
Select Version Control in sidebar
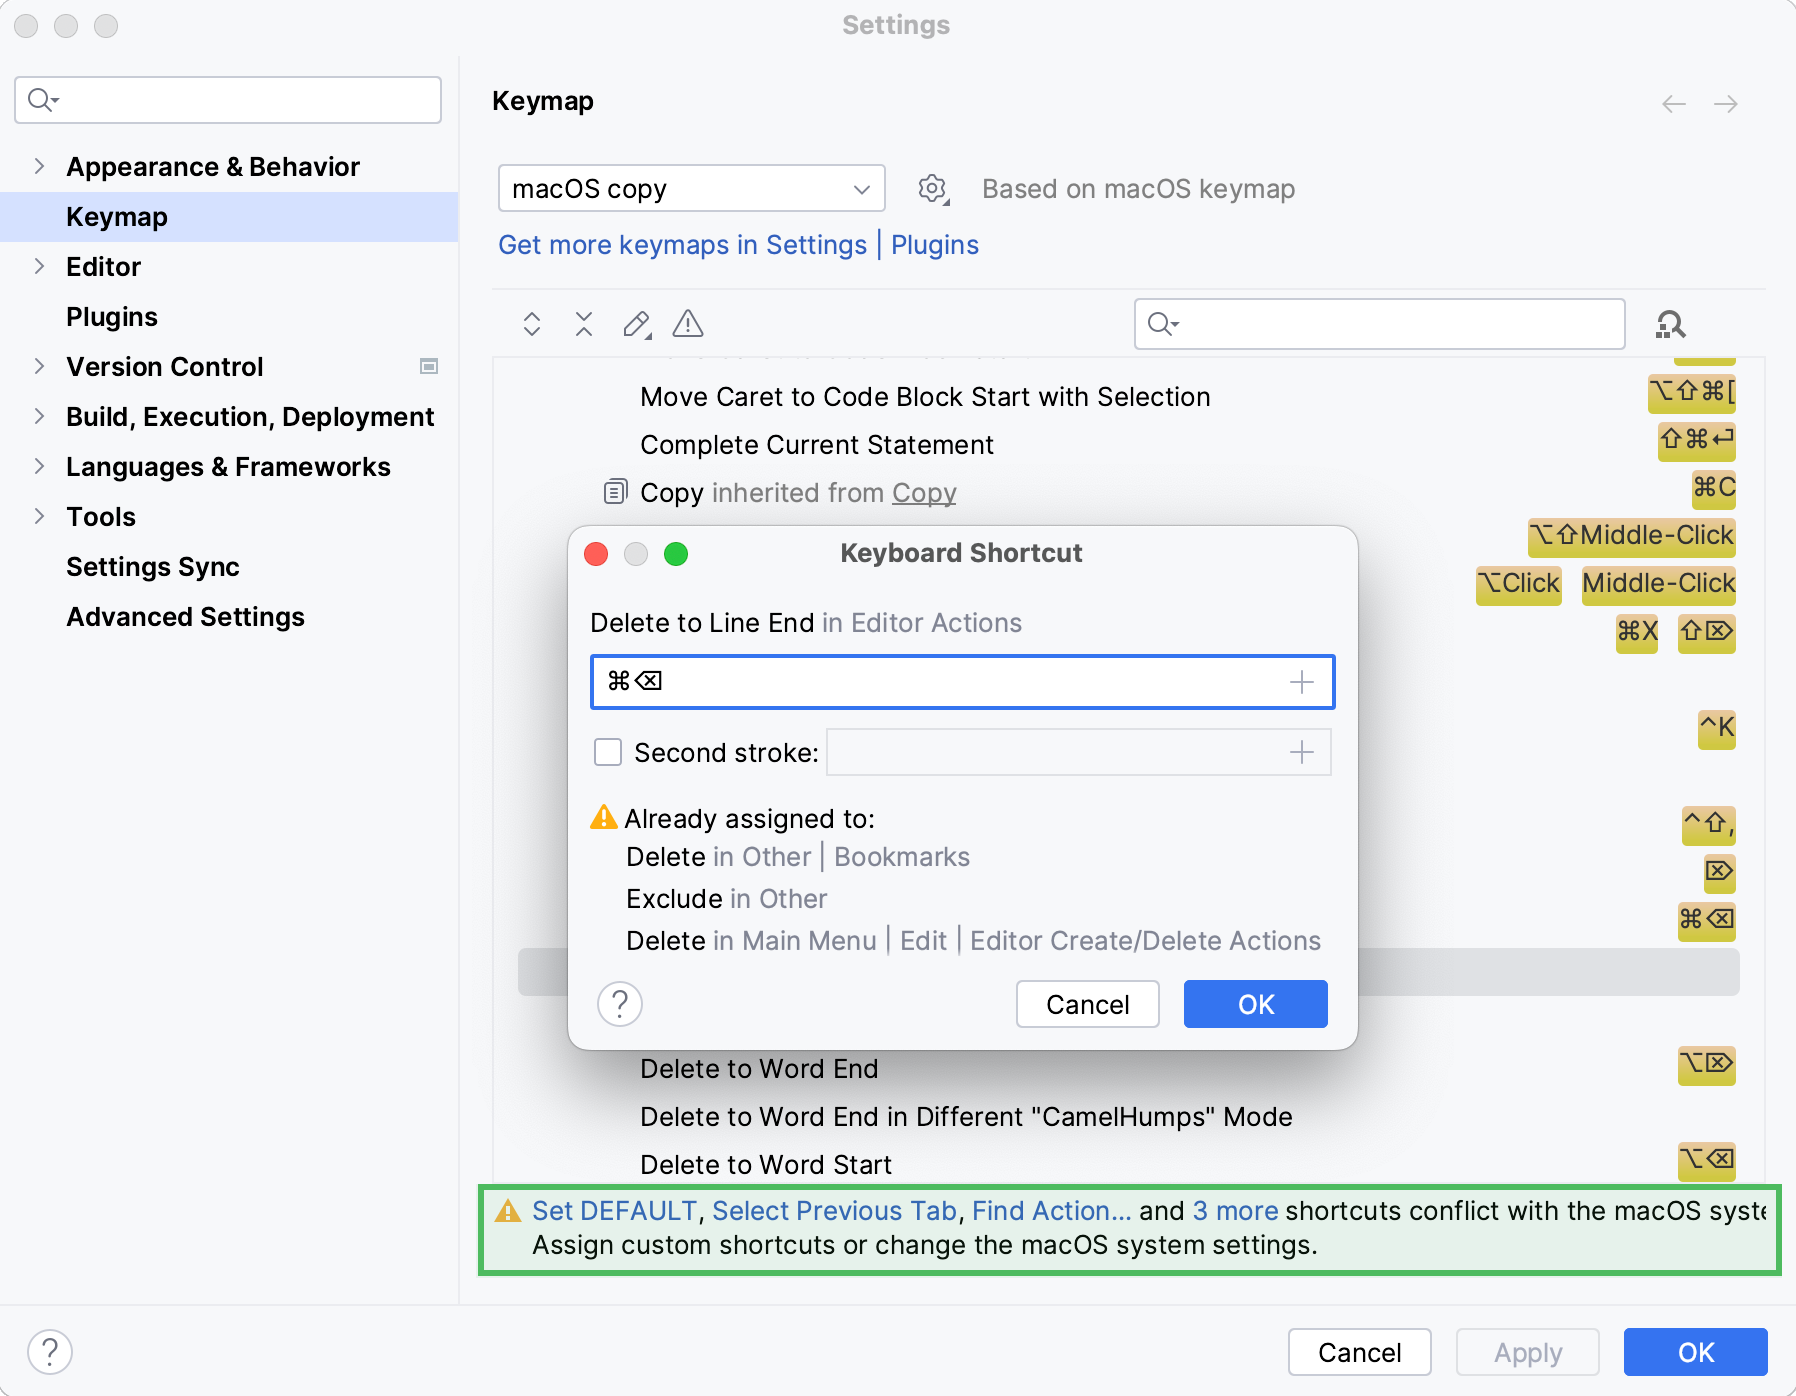165,367
